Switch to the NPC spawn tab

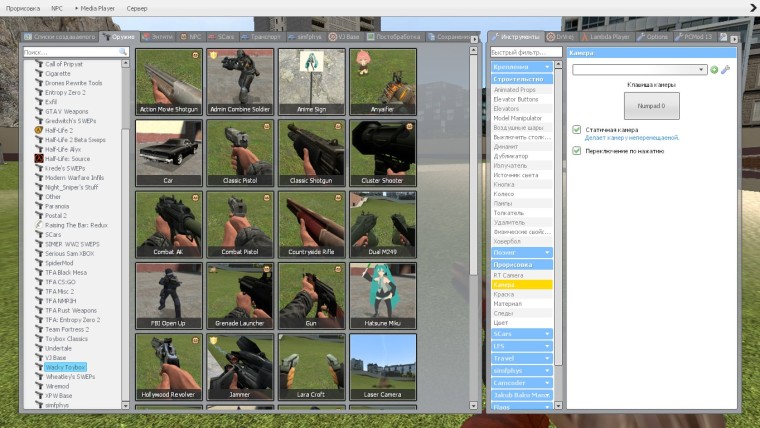[x=191, y=37]
